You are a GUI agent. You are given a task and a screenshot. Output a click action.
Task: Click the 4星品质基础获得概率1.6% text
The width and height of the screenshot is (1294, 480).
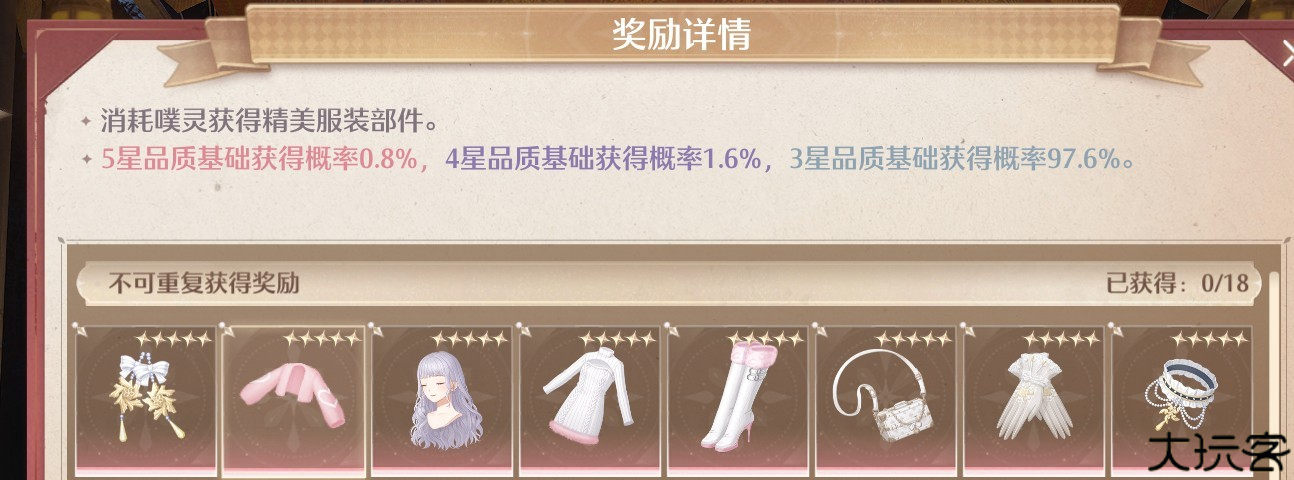(x=602, y=160)
